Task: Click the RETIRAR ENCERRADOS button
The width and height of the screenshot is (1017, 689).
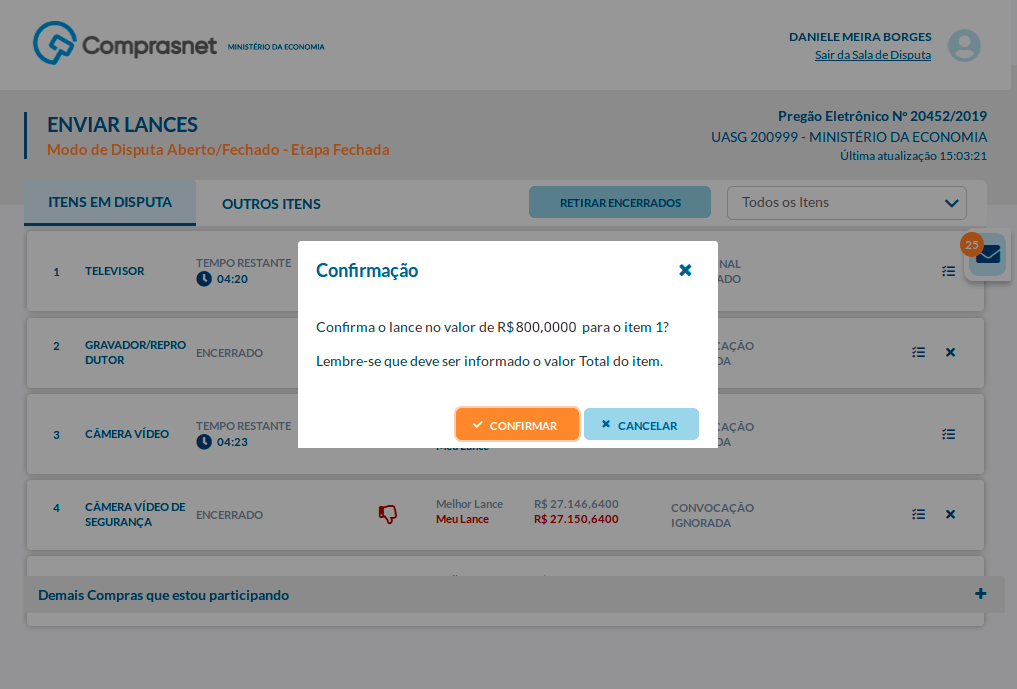Action: [620, 202]
